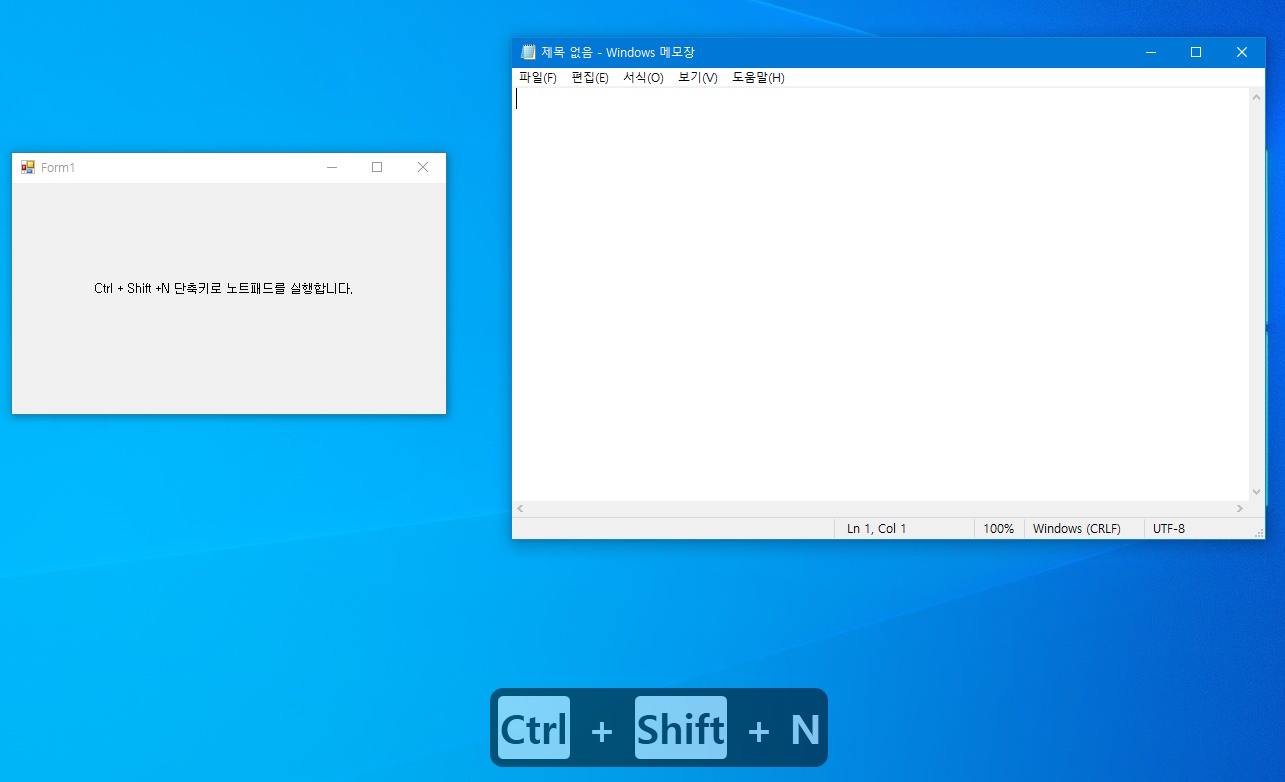
Task: Click the Notepad vertical scrollbar up arrow
Action: (1257, 97)
